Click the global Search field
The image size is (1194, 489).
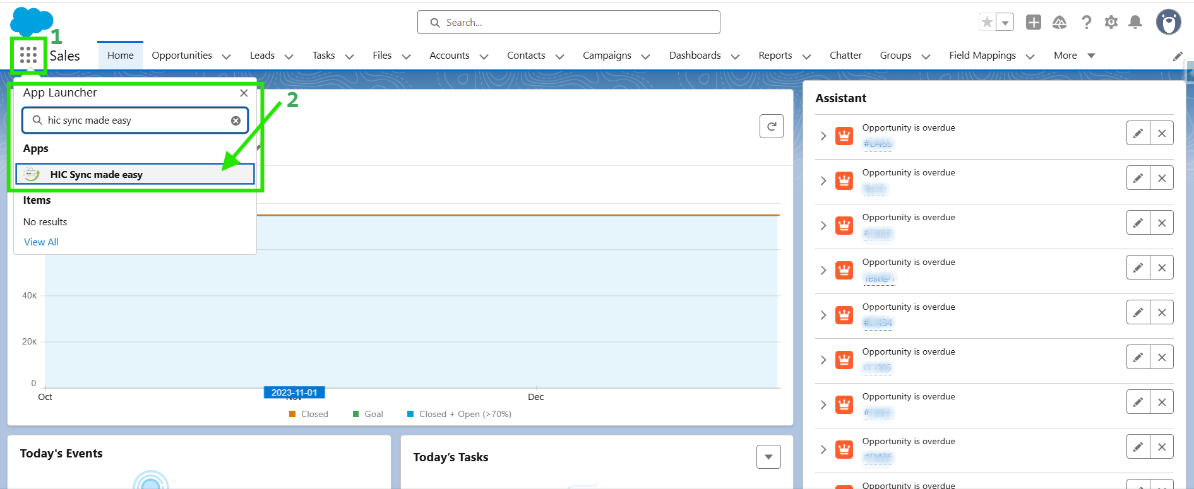[x=568, y=22]
